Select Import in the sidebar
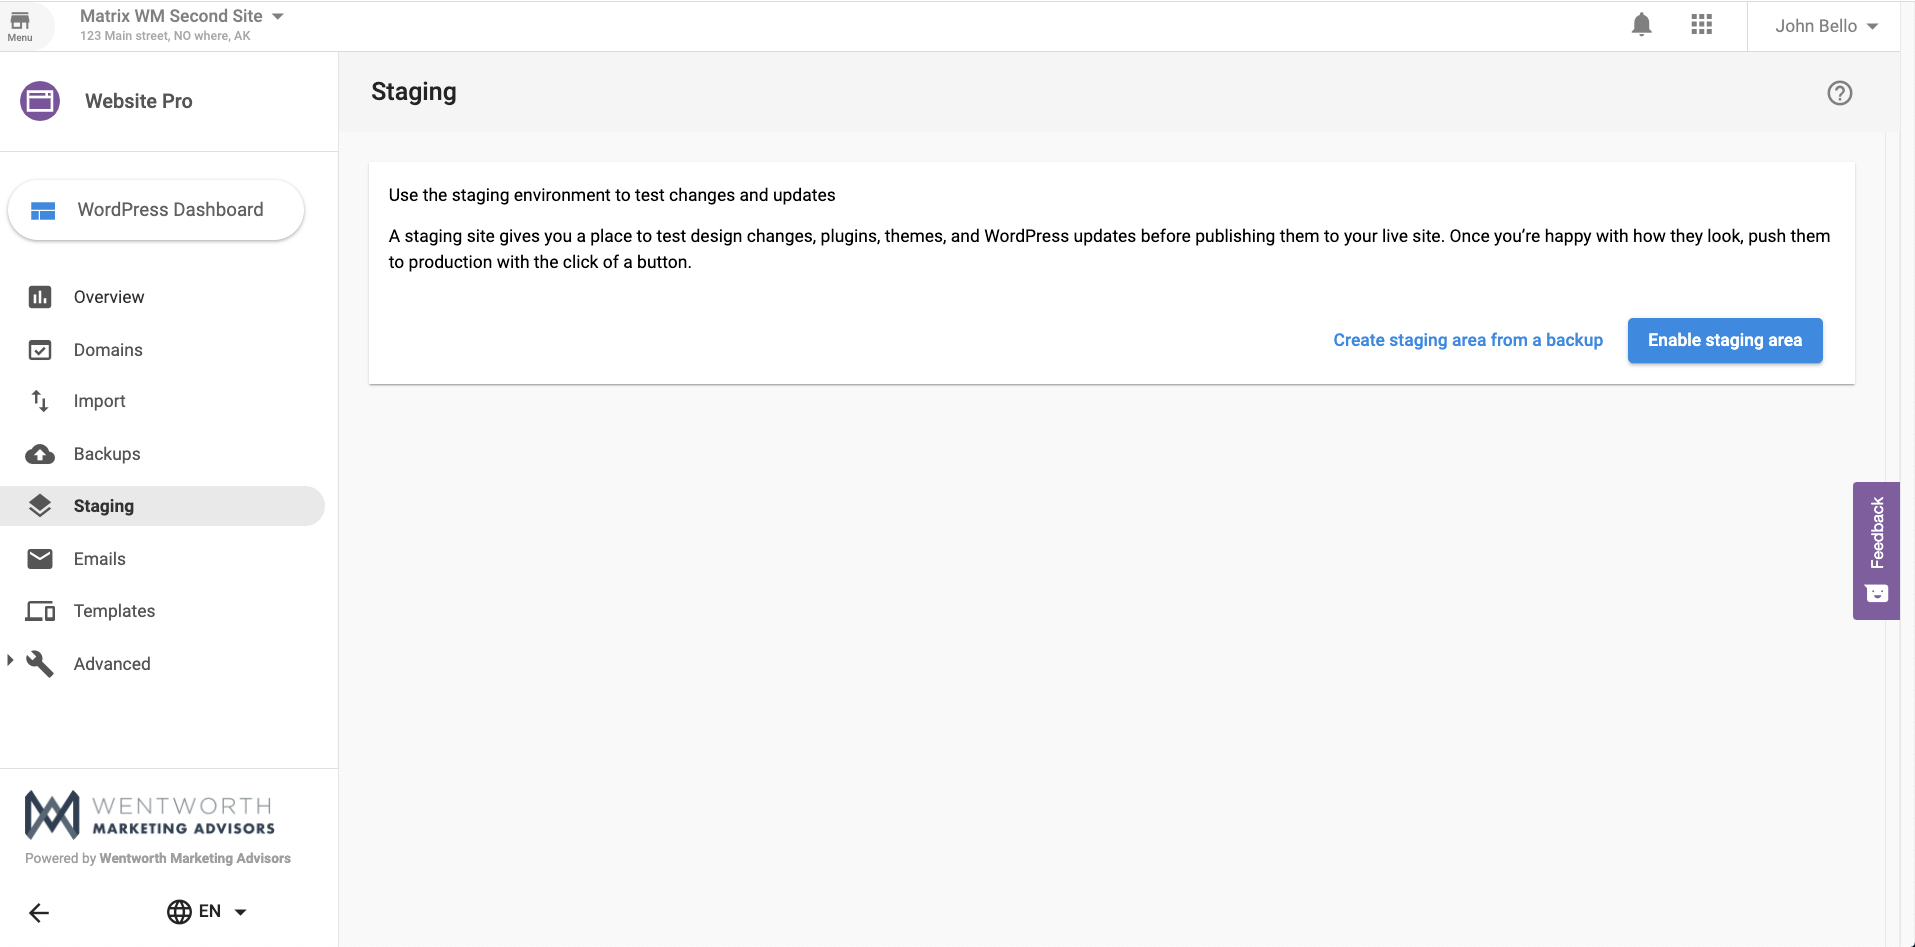 (99, 401)
